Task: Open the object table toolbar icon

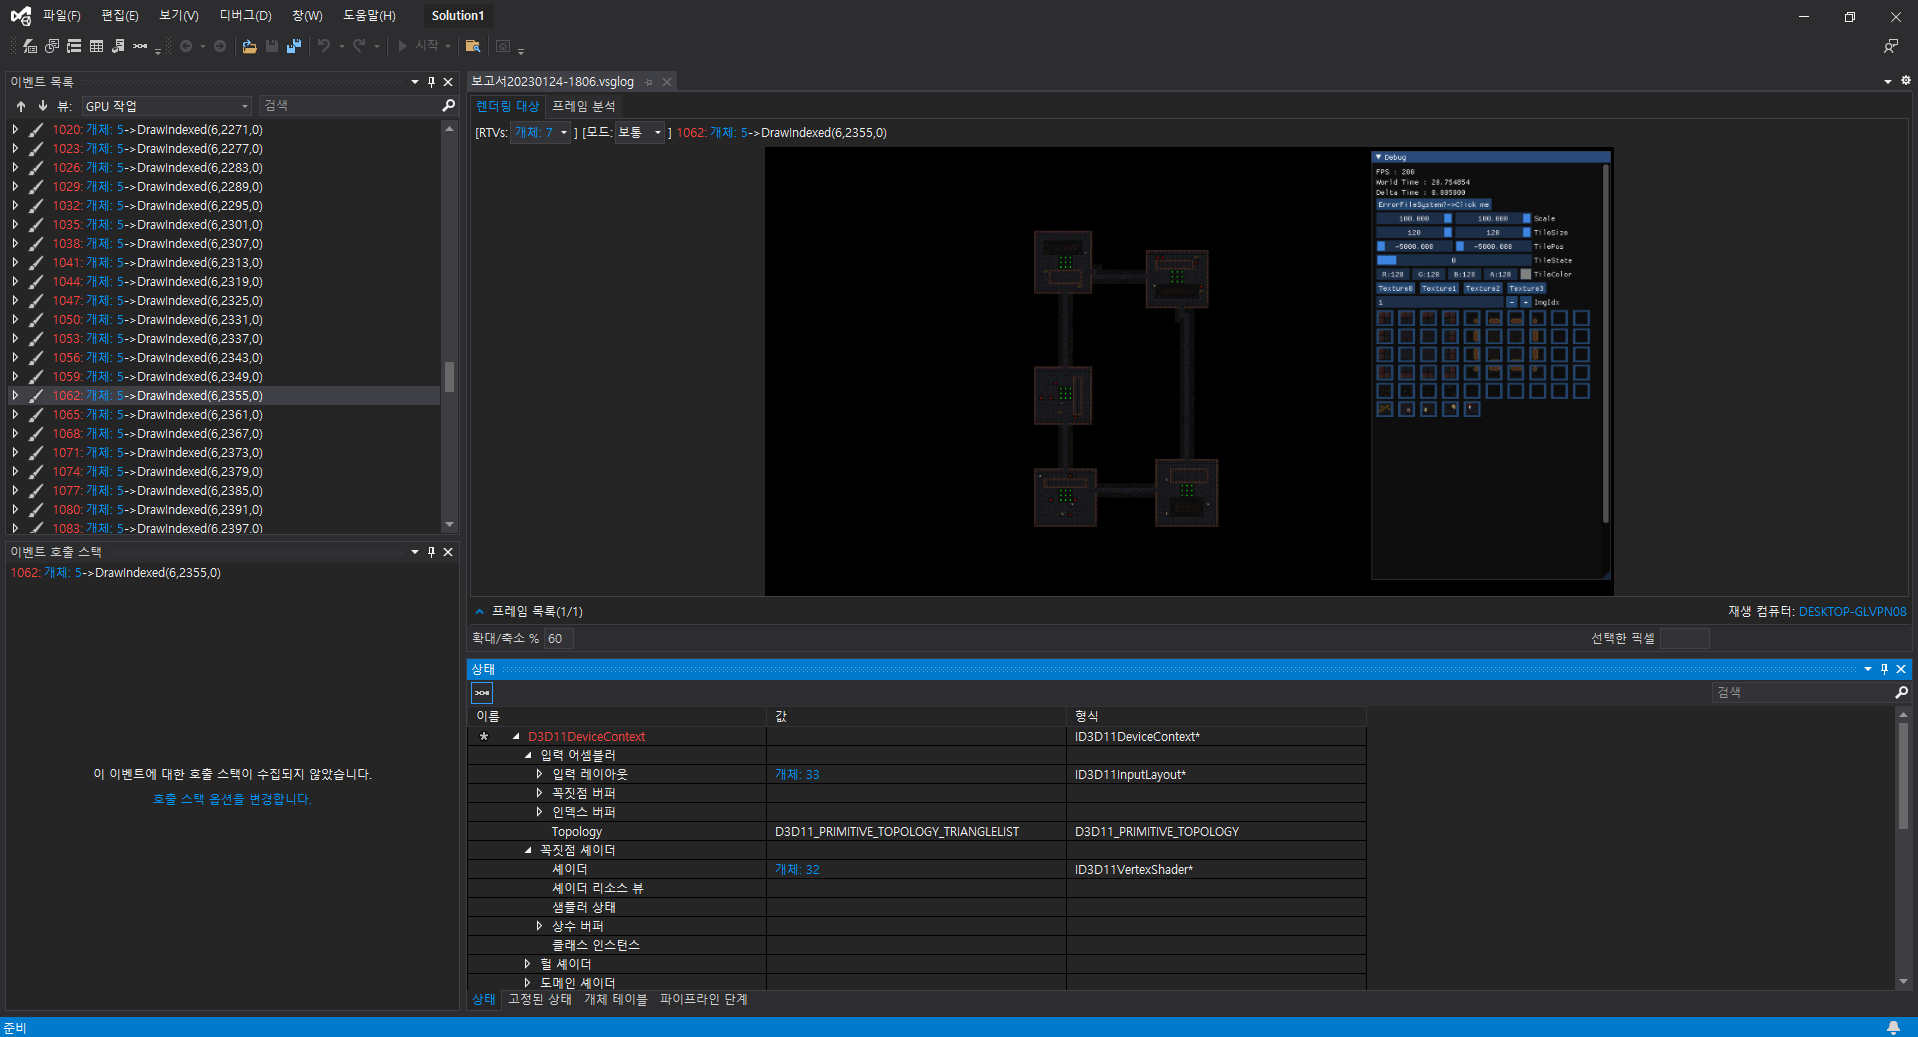Action: coord(96,46)
